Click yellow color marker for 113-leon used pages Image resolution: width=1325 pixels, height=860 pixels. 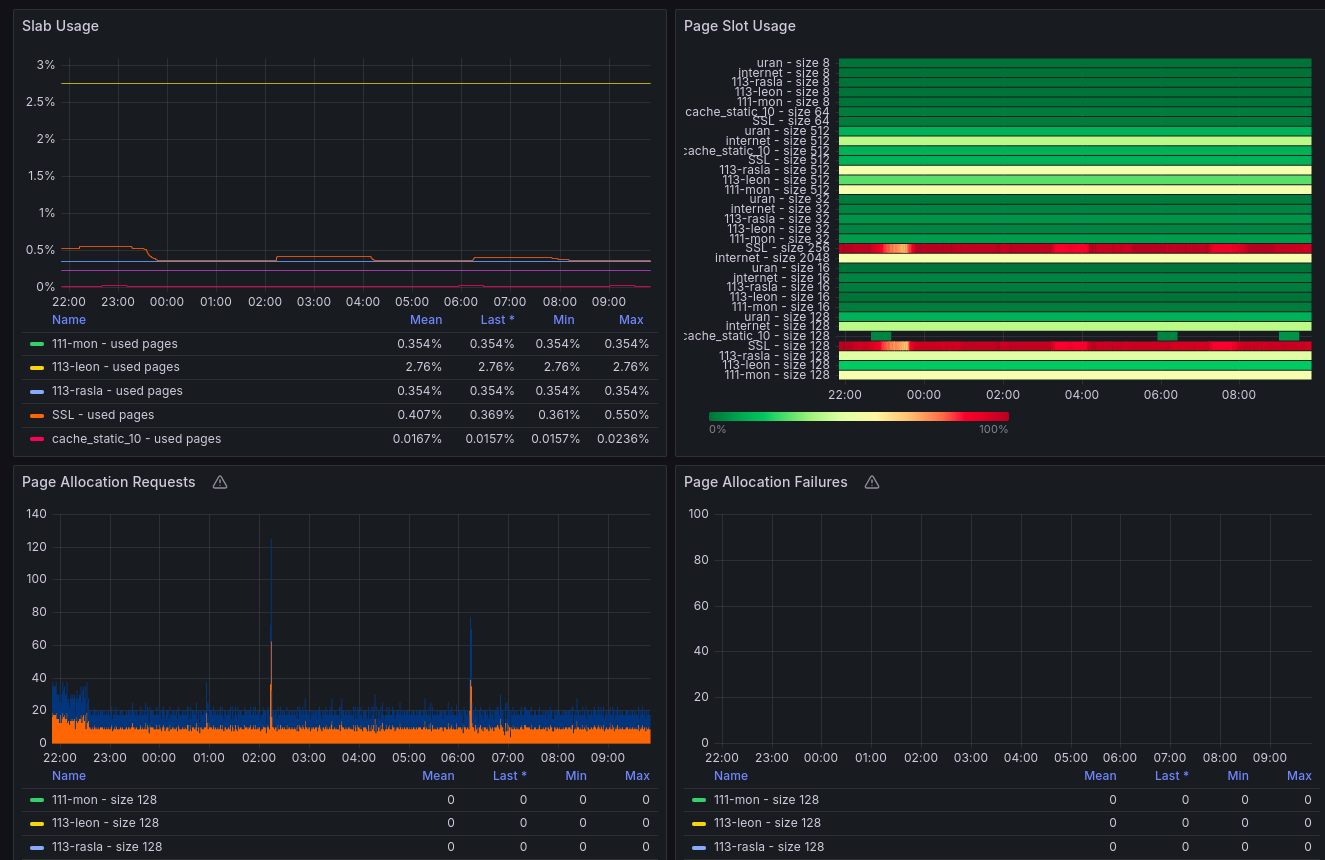(37, 368)
